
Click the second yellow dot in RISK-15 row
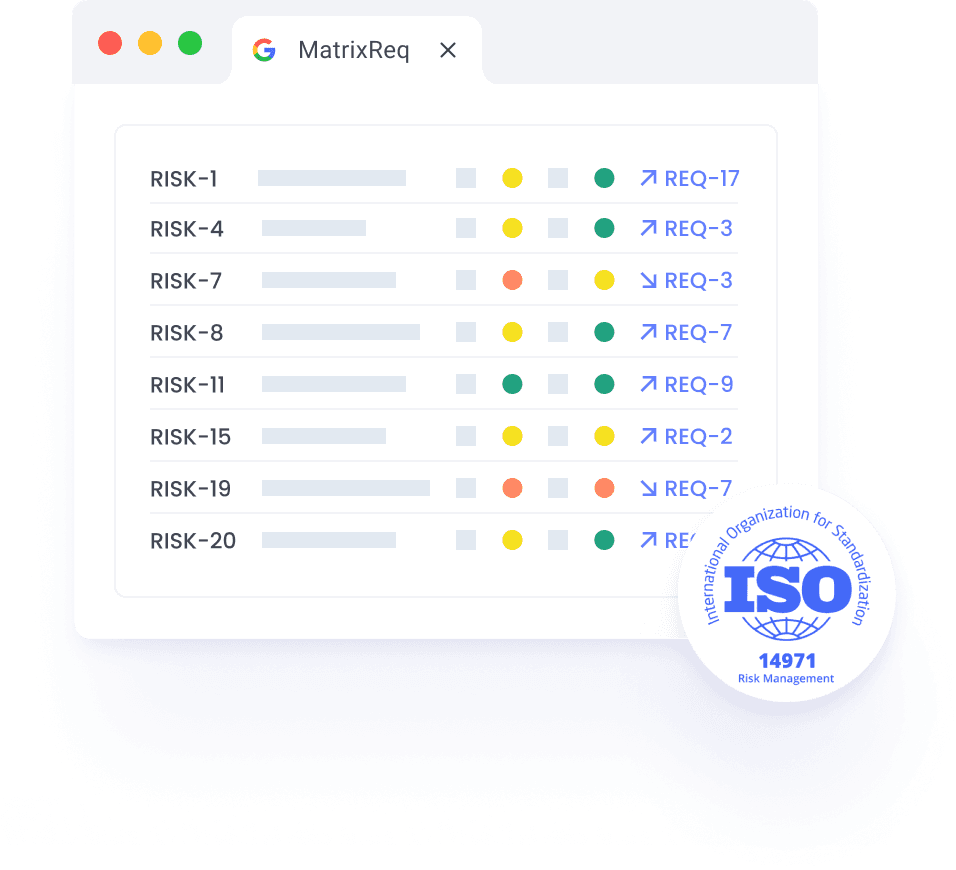pos(604,436)
